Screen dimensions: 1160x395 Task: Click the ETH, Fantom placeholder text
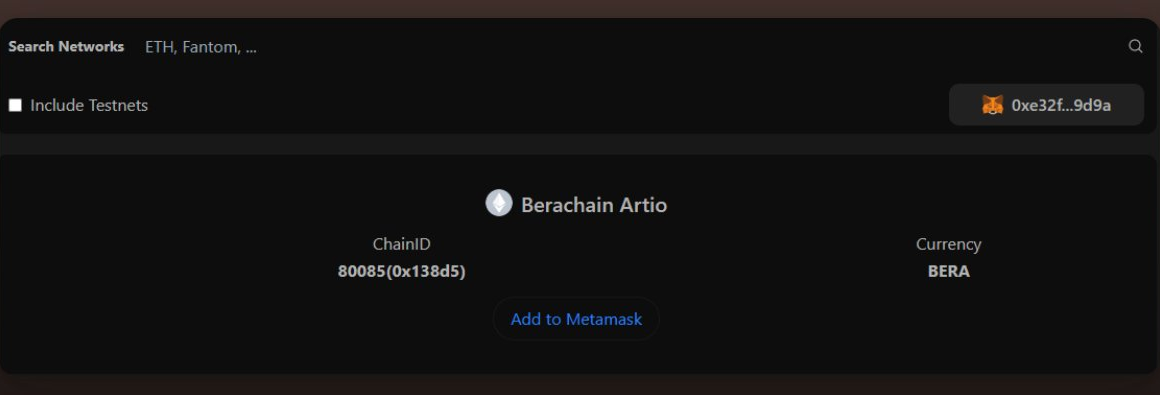point(200,47)
